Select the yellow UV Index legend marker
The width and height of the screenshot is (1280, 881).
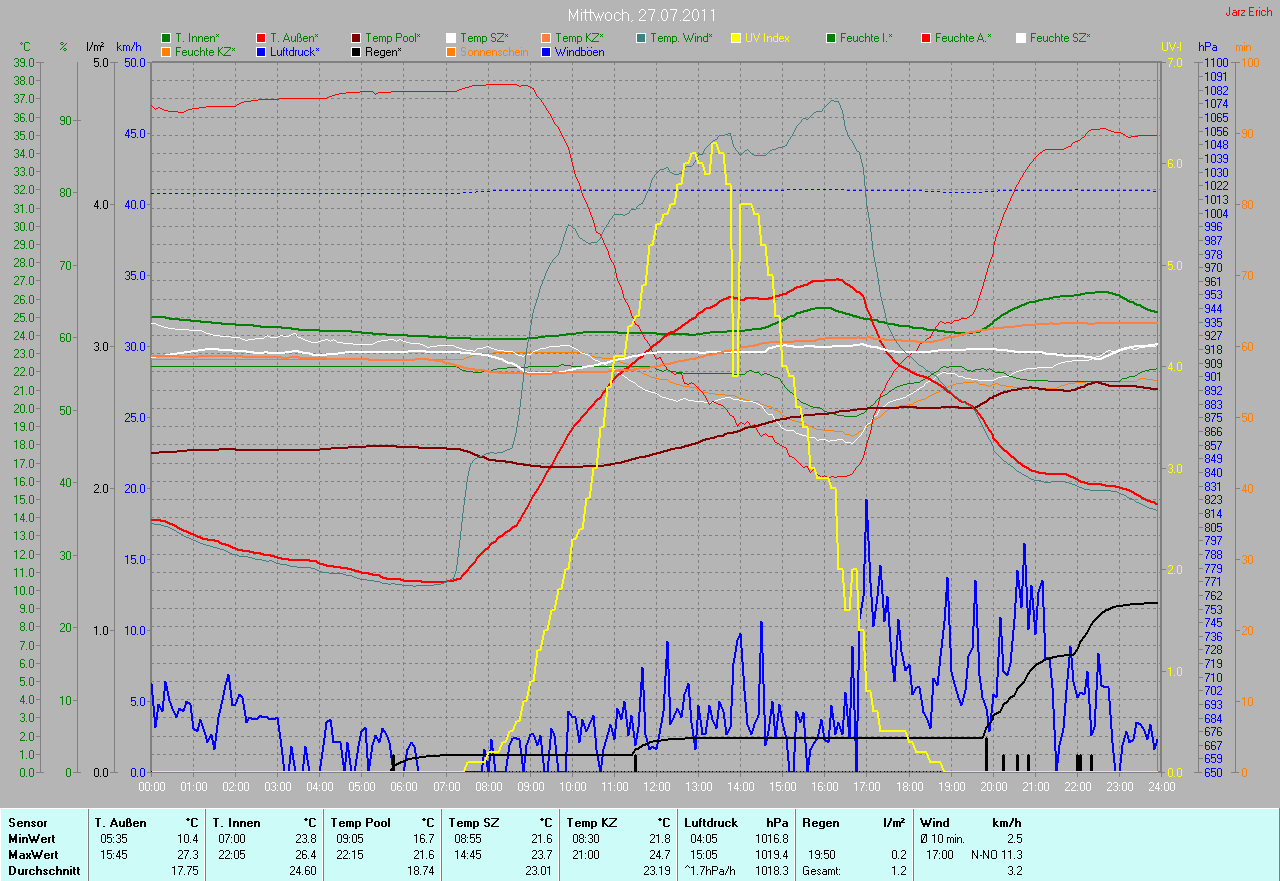(x=737, y=38)
